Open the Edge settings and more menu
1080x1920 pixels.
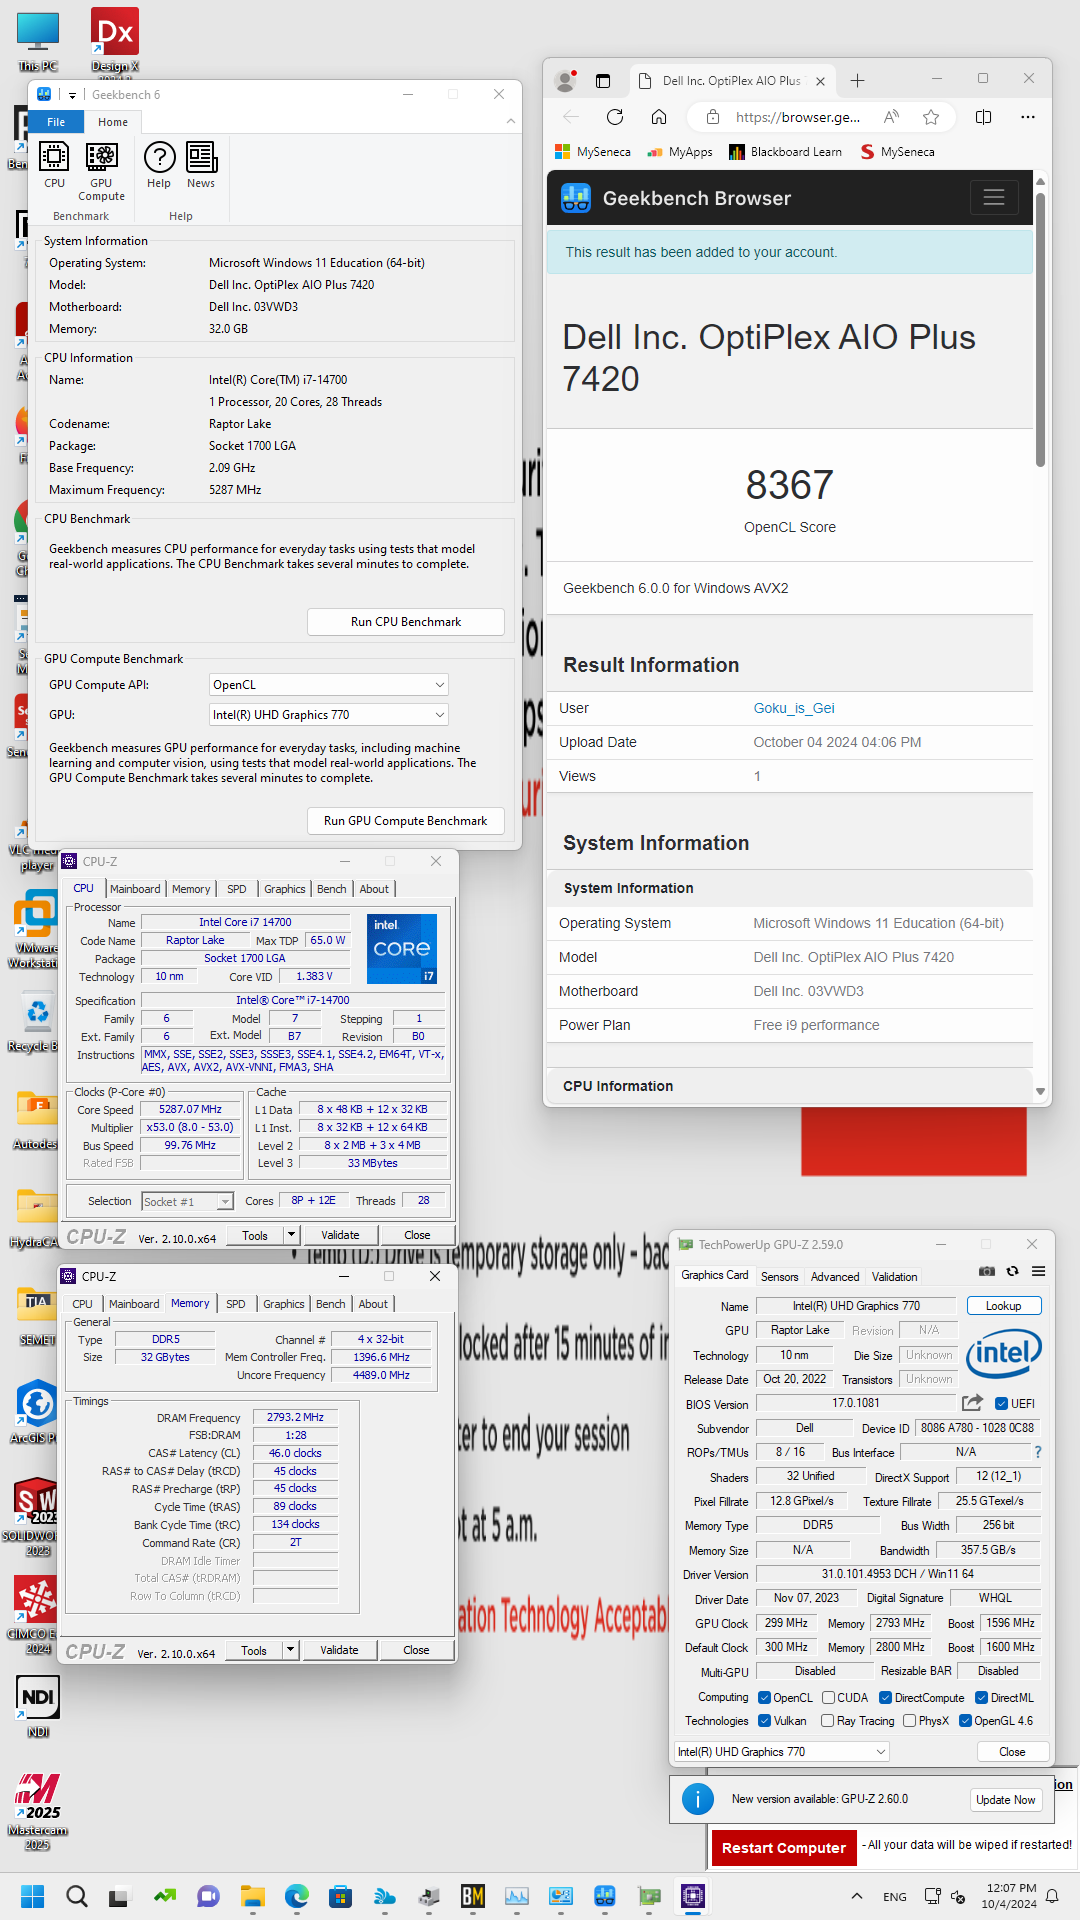pos(1027,117)
